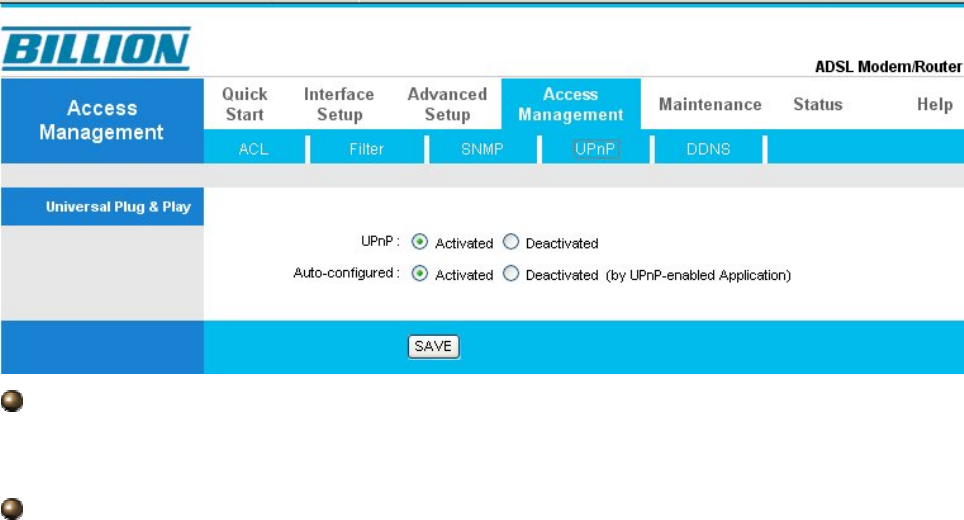The image size is (964, 520).
Task: Click the '(by UPnP-enabled Application)' note
Action: click(698, 275)
